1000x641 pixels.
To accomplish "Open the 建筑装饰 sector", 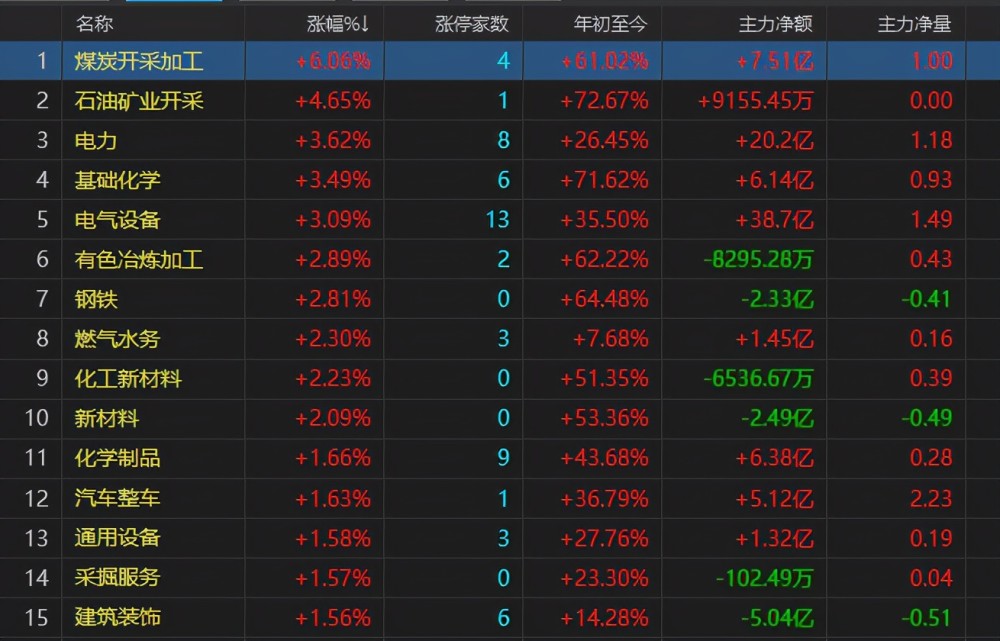I will 117,616.
